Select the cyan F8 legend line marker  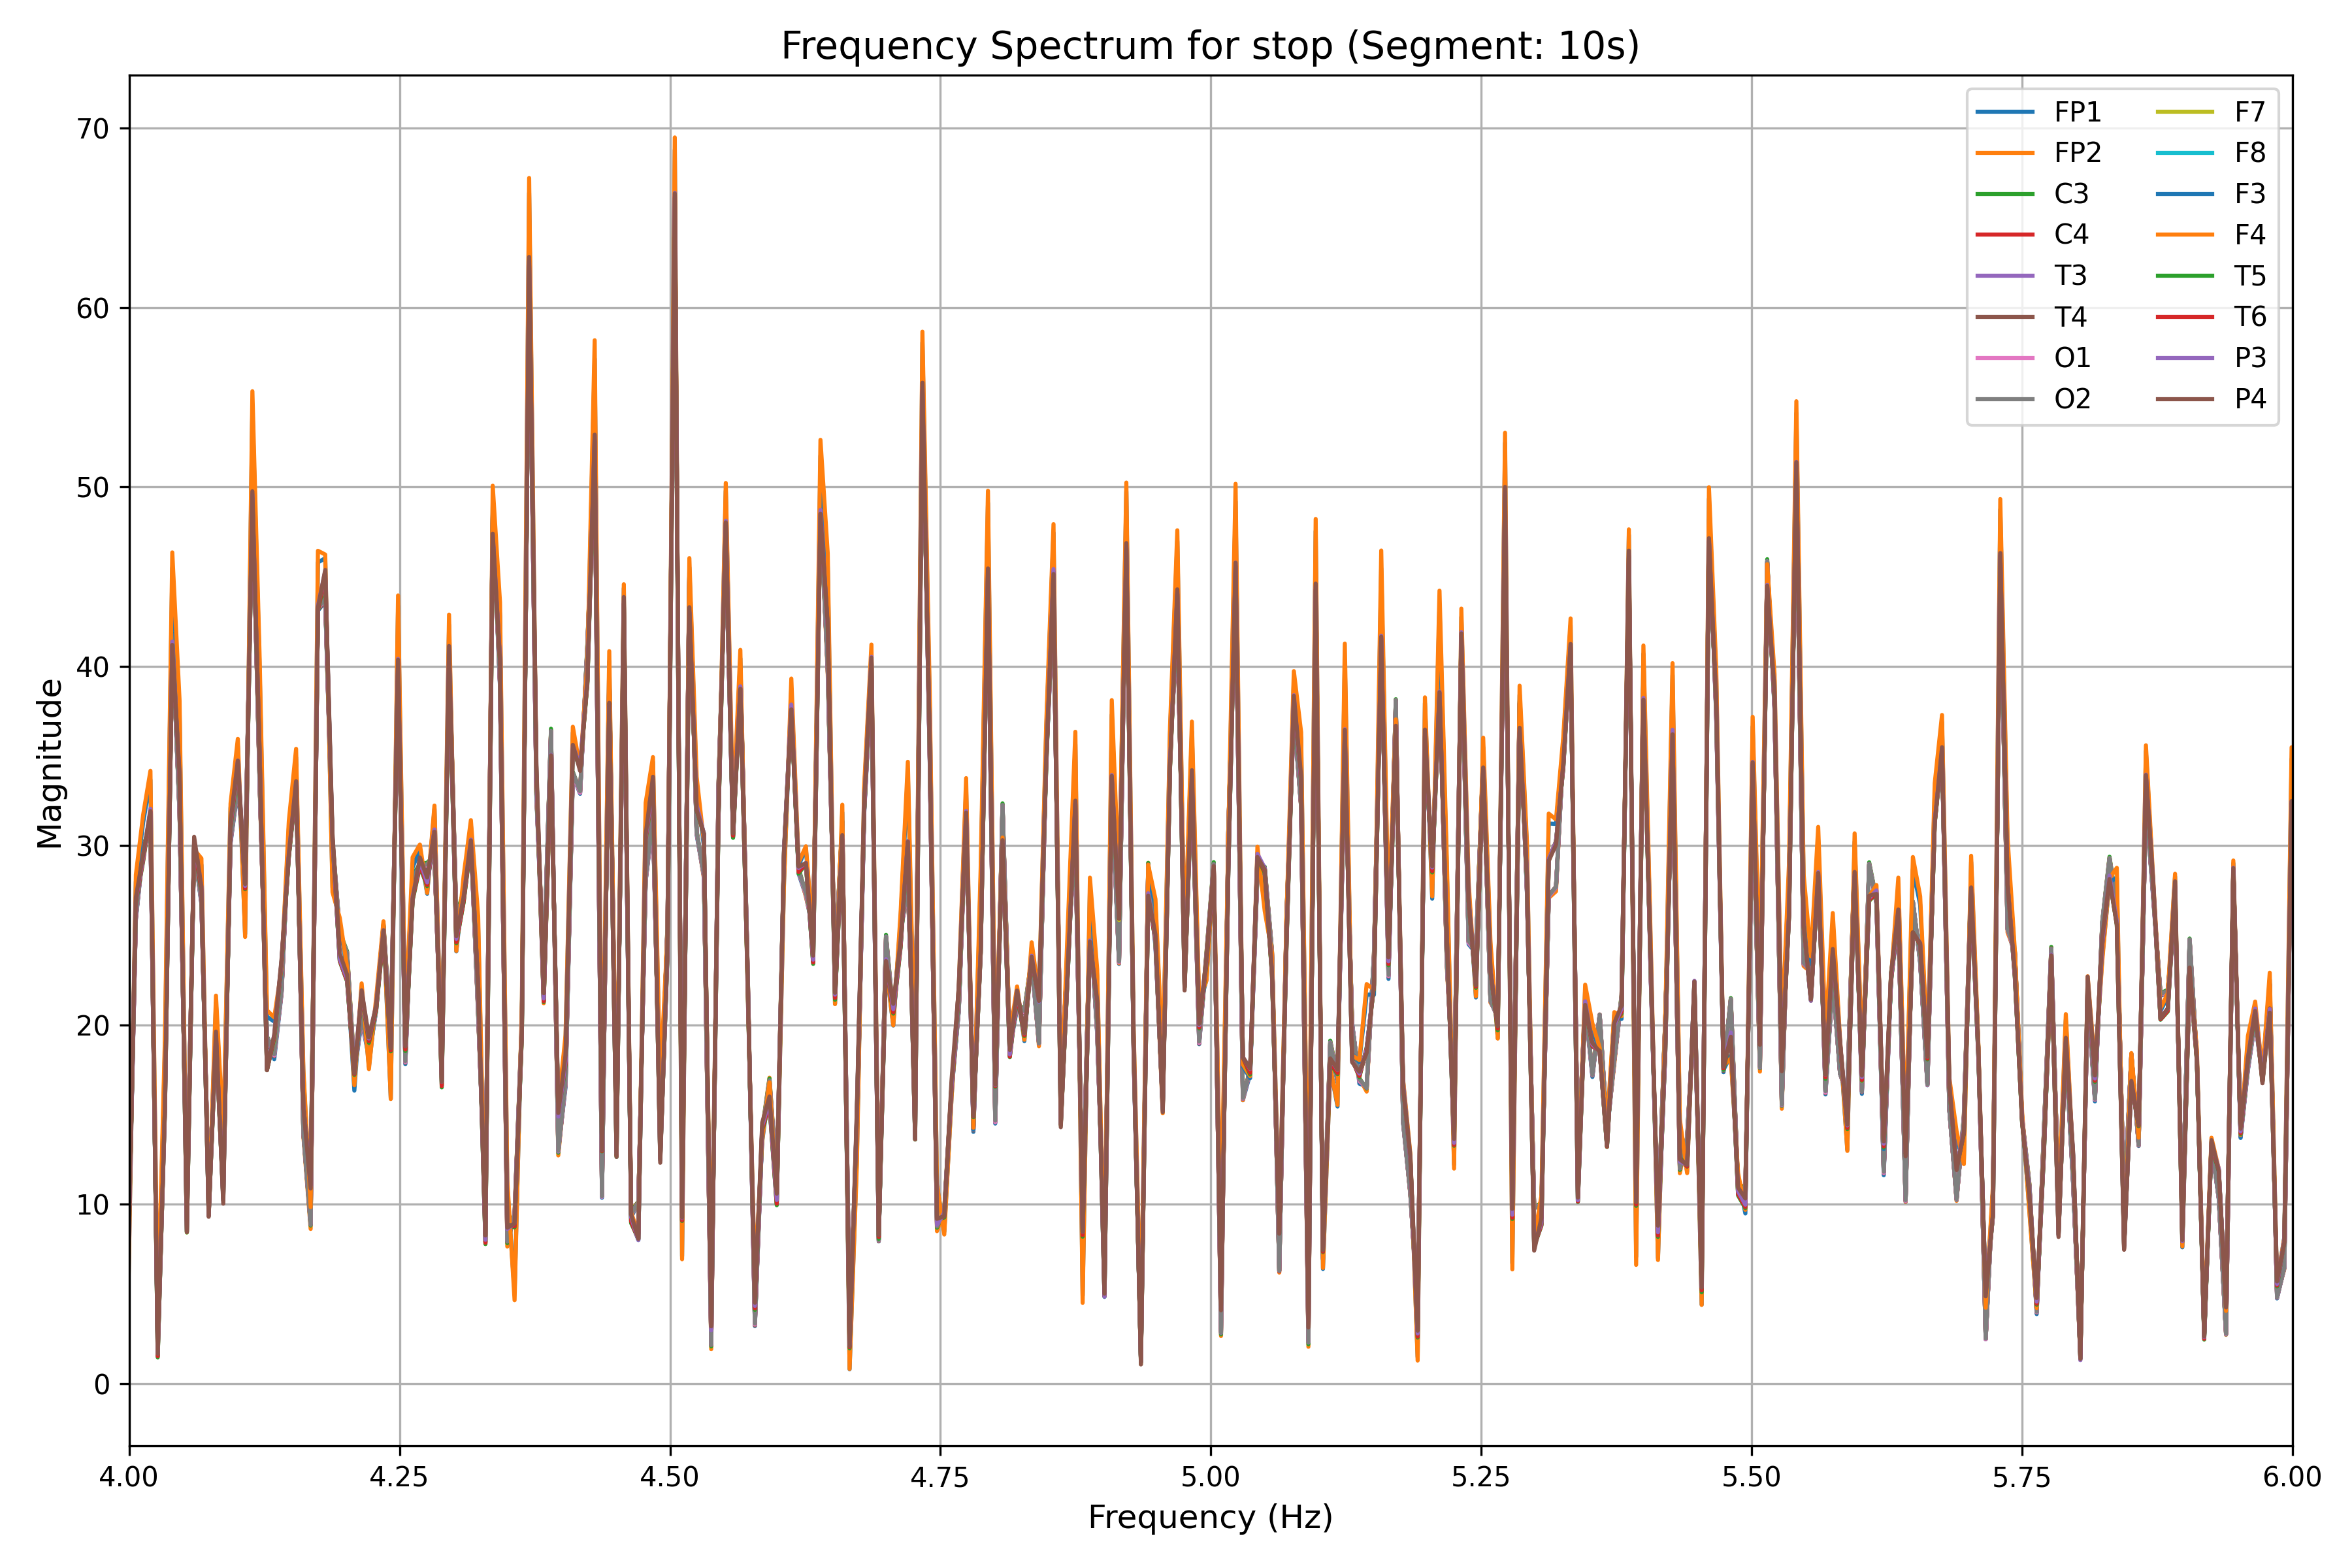[2185, 153]
